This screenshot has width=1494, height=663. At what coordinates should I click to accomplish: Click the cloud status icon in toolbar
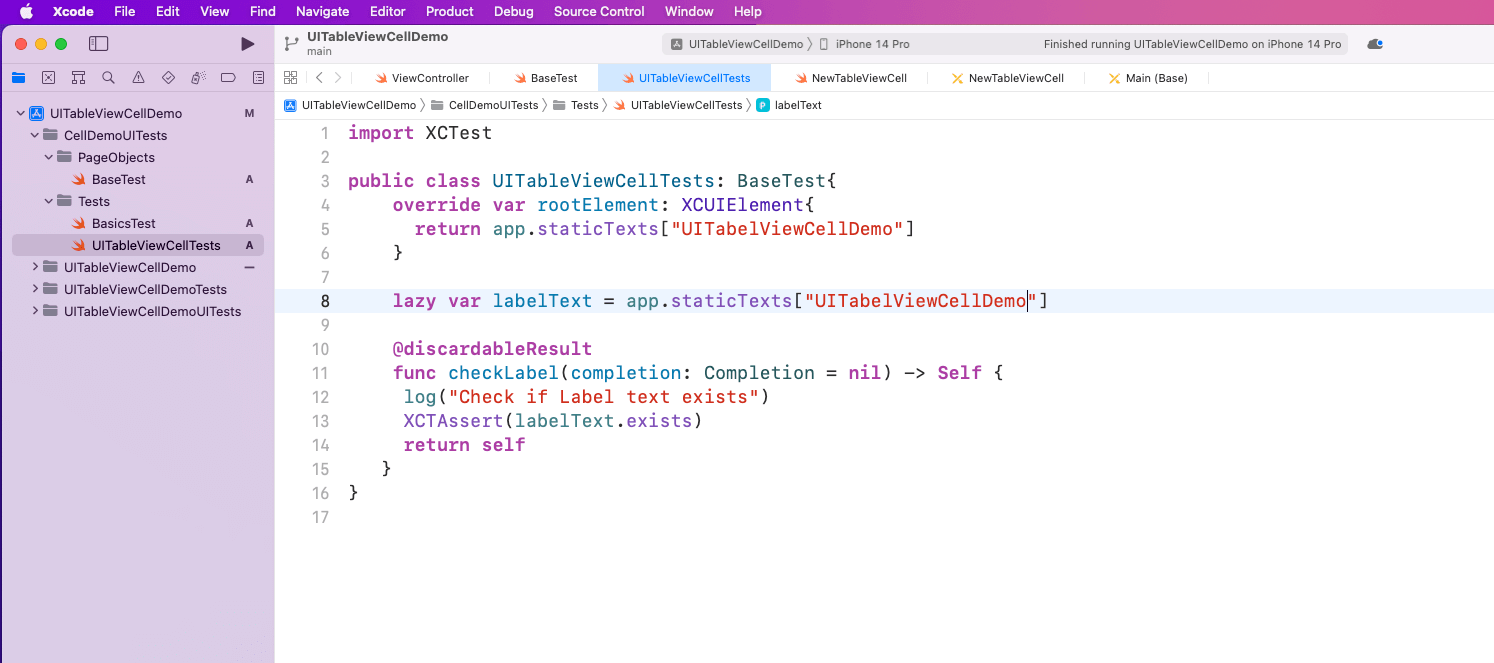click(1374, 43)
